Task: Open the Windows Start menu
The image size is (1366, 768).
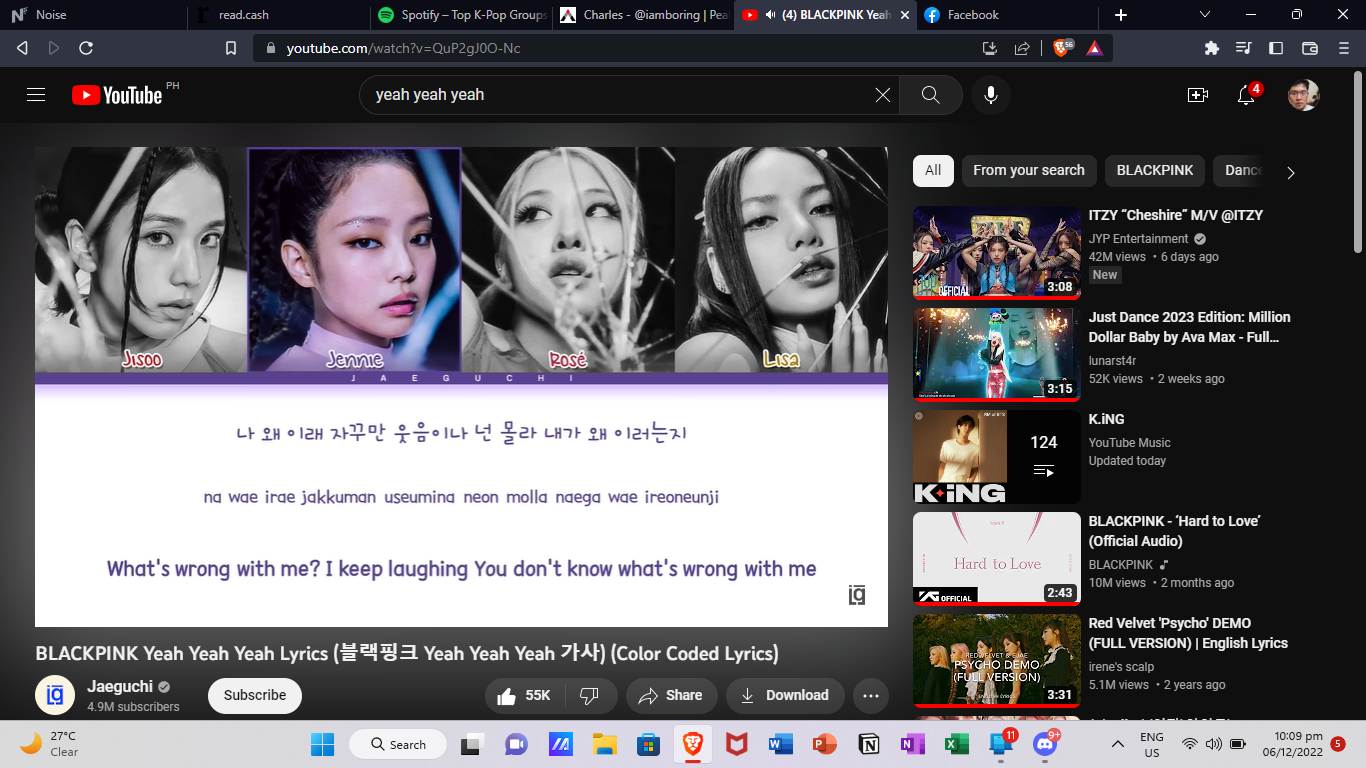Action: pyautogui.click(x=322, y=744)
